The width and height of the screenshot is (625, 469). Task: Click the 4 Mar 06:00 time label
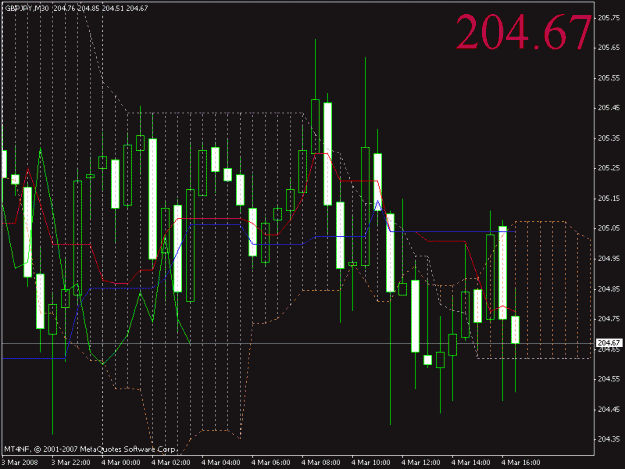click(271, 462)
